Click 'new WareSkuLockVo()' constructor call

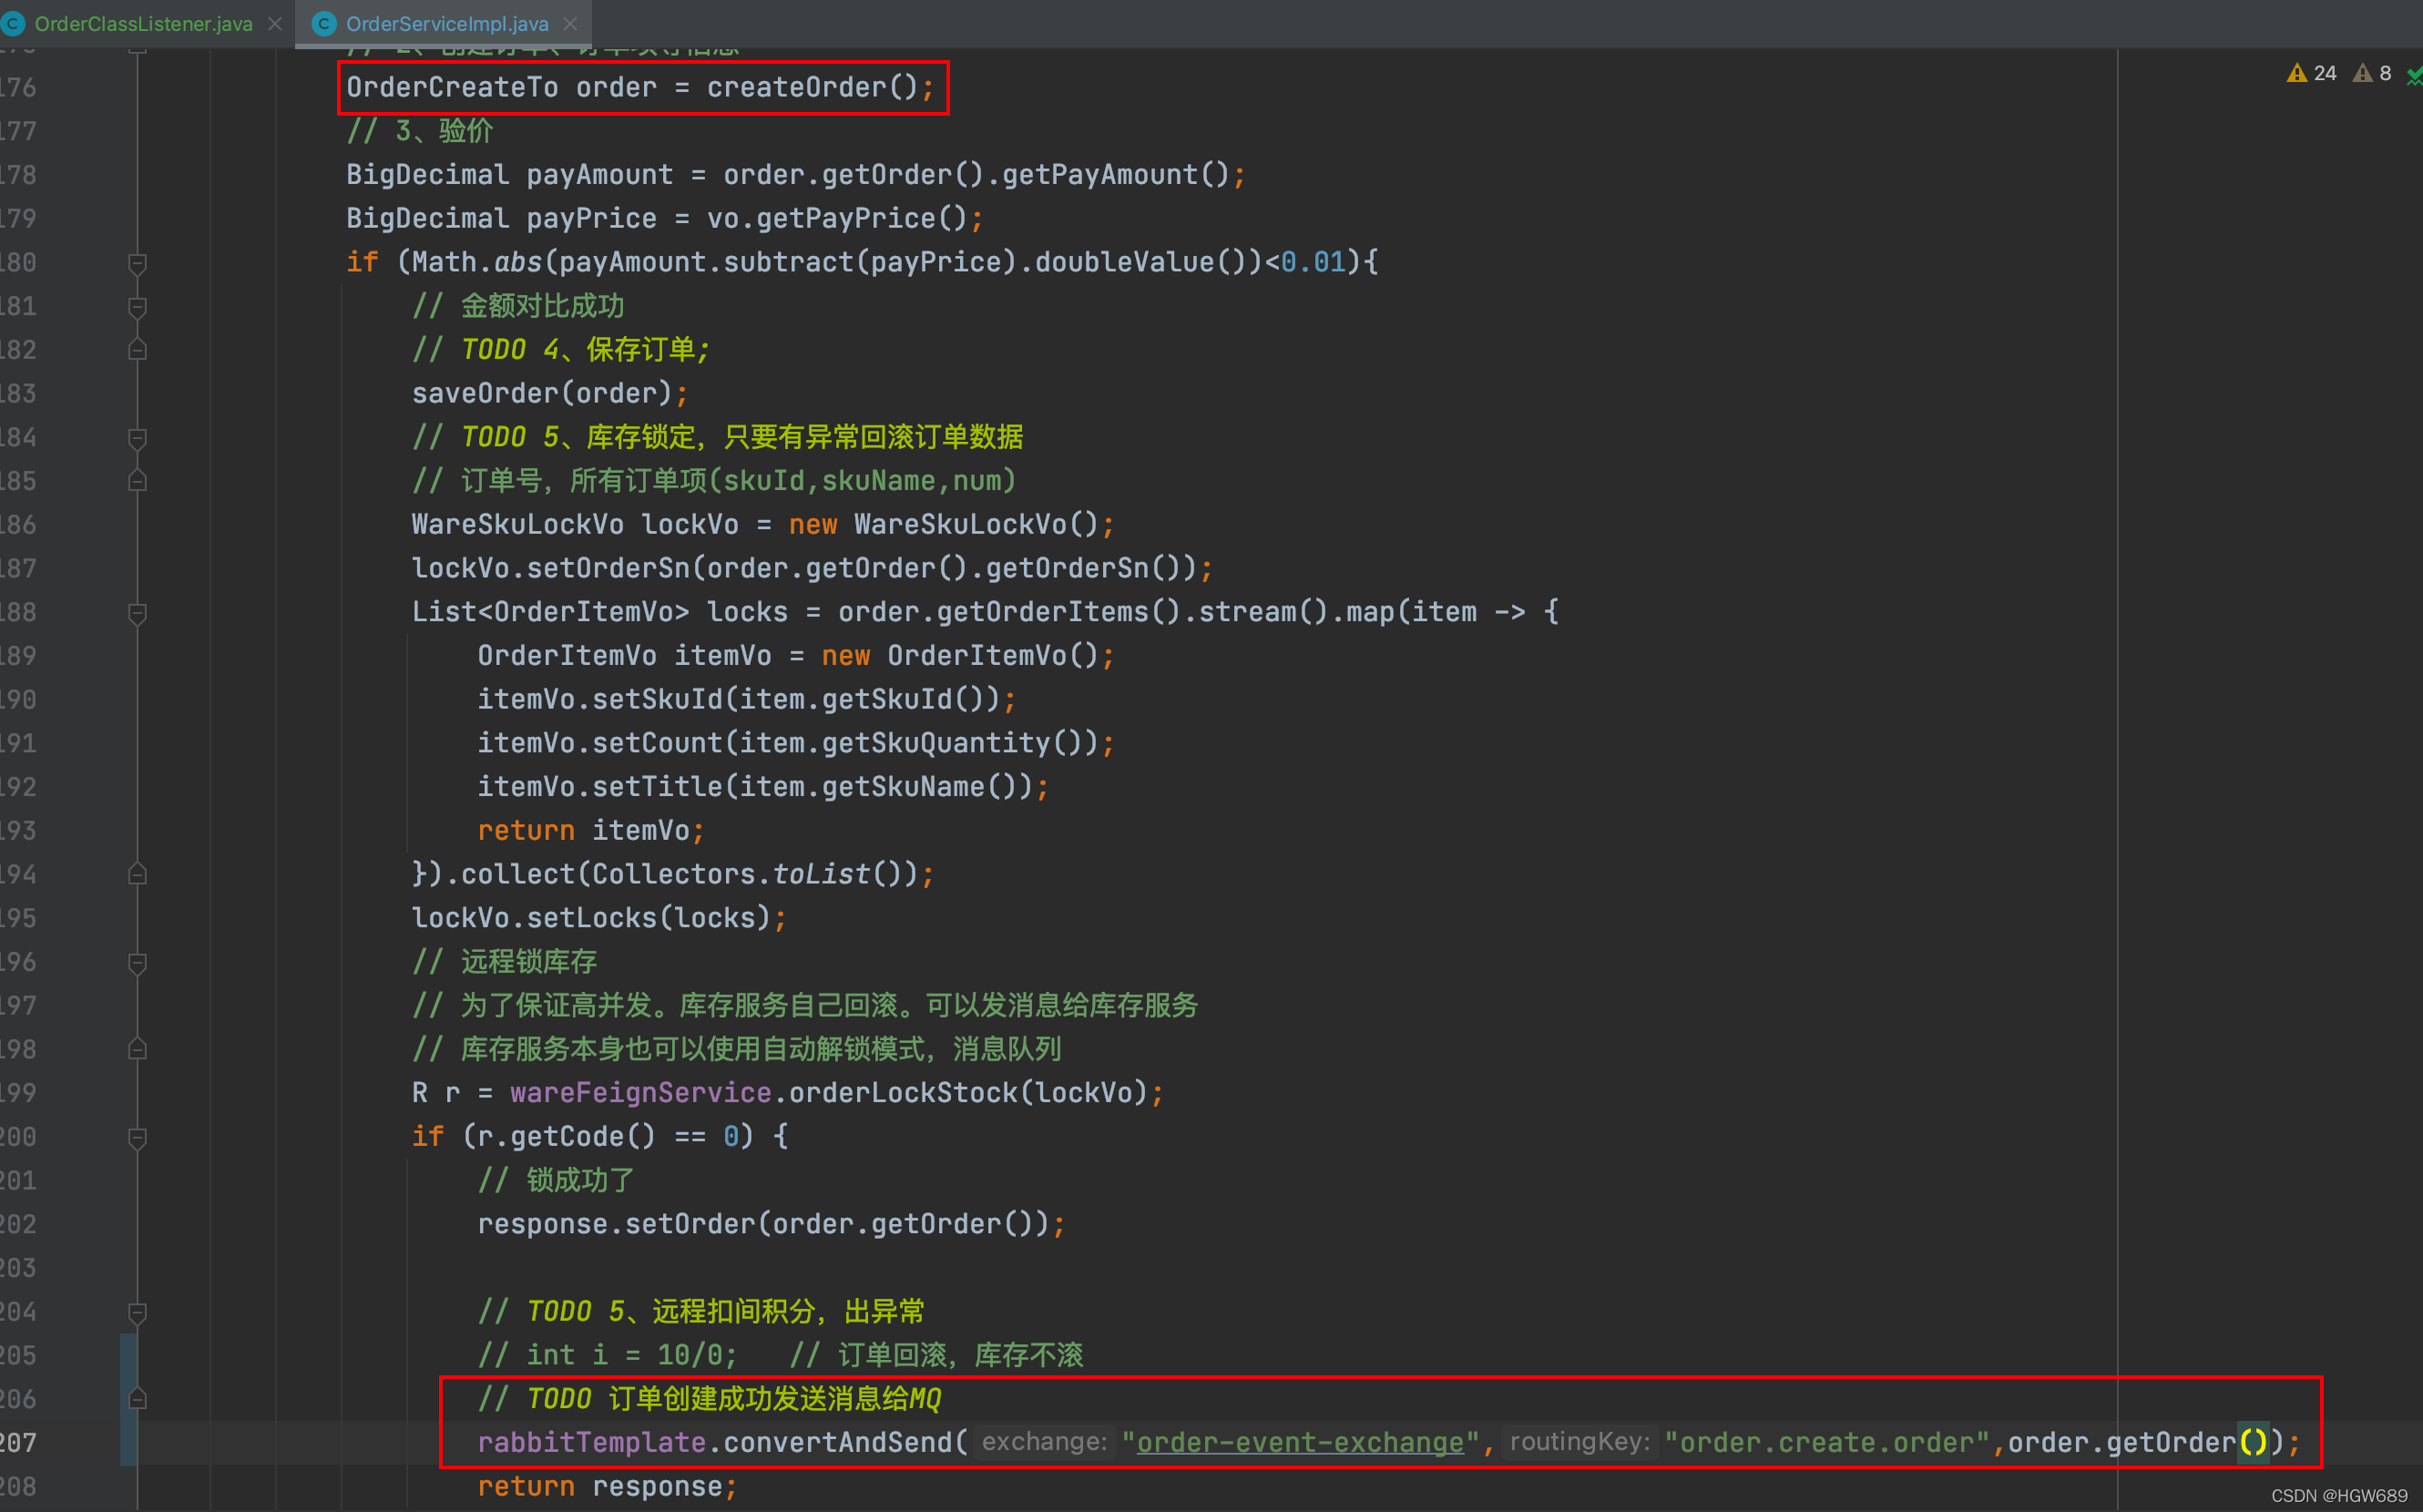(x=944, y=524)
